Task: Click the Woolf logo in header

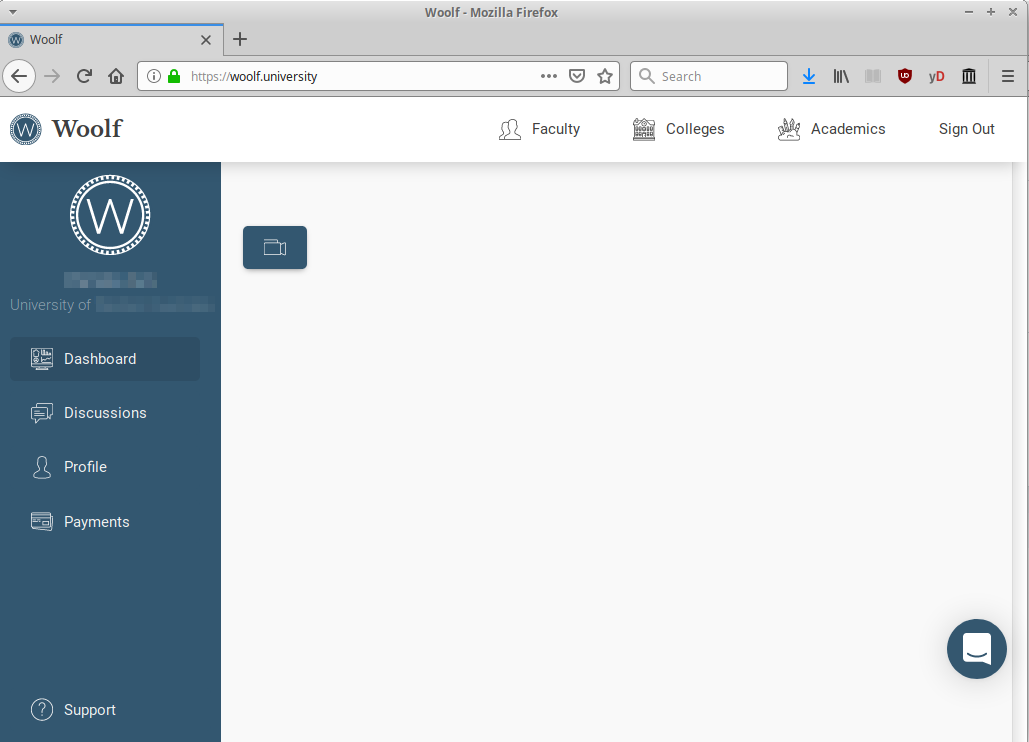Action: [26, 129]
